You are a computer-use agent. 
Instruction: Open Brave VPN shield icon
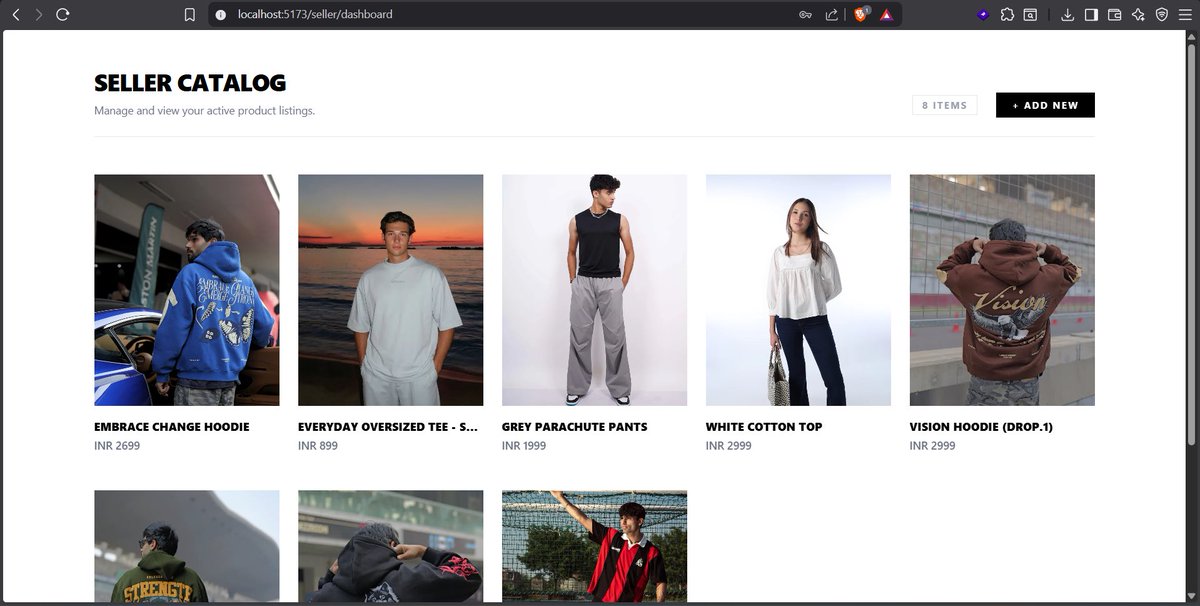pyautogui.click(x=1161, y=15)
